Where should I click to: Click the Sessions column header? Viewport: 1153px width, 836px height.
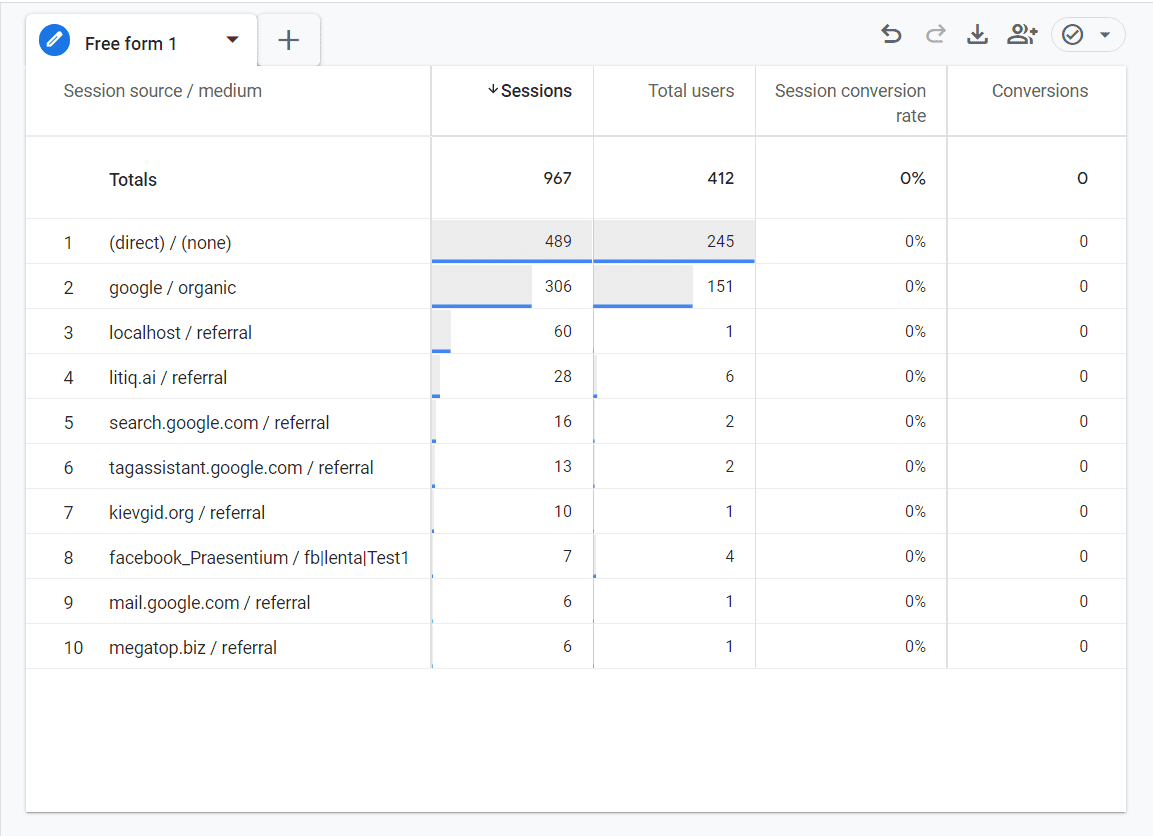click(x=537, y=90)
